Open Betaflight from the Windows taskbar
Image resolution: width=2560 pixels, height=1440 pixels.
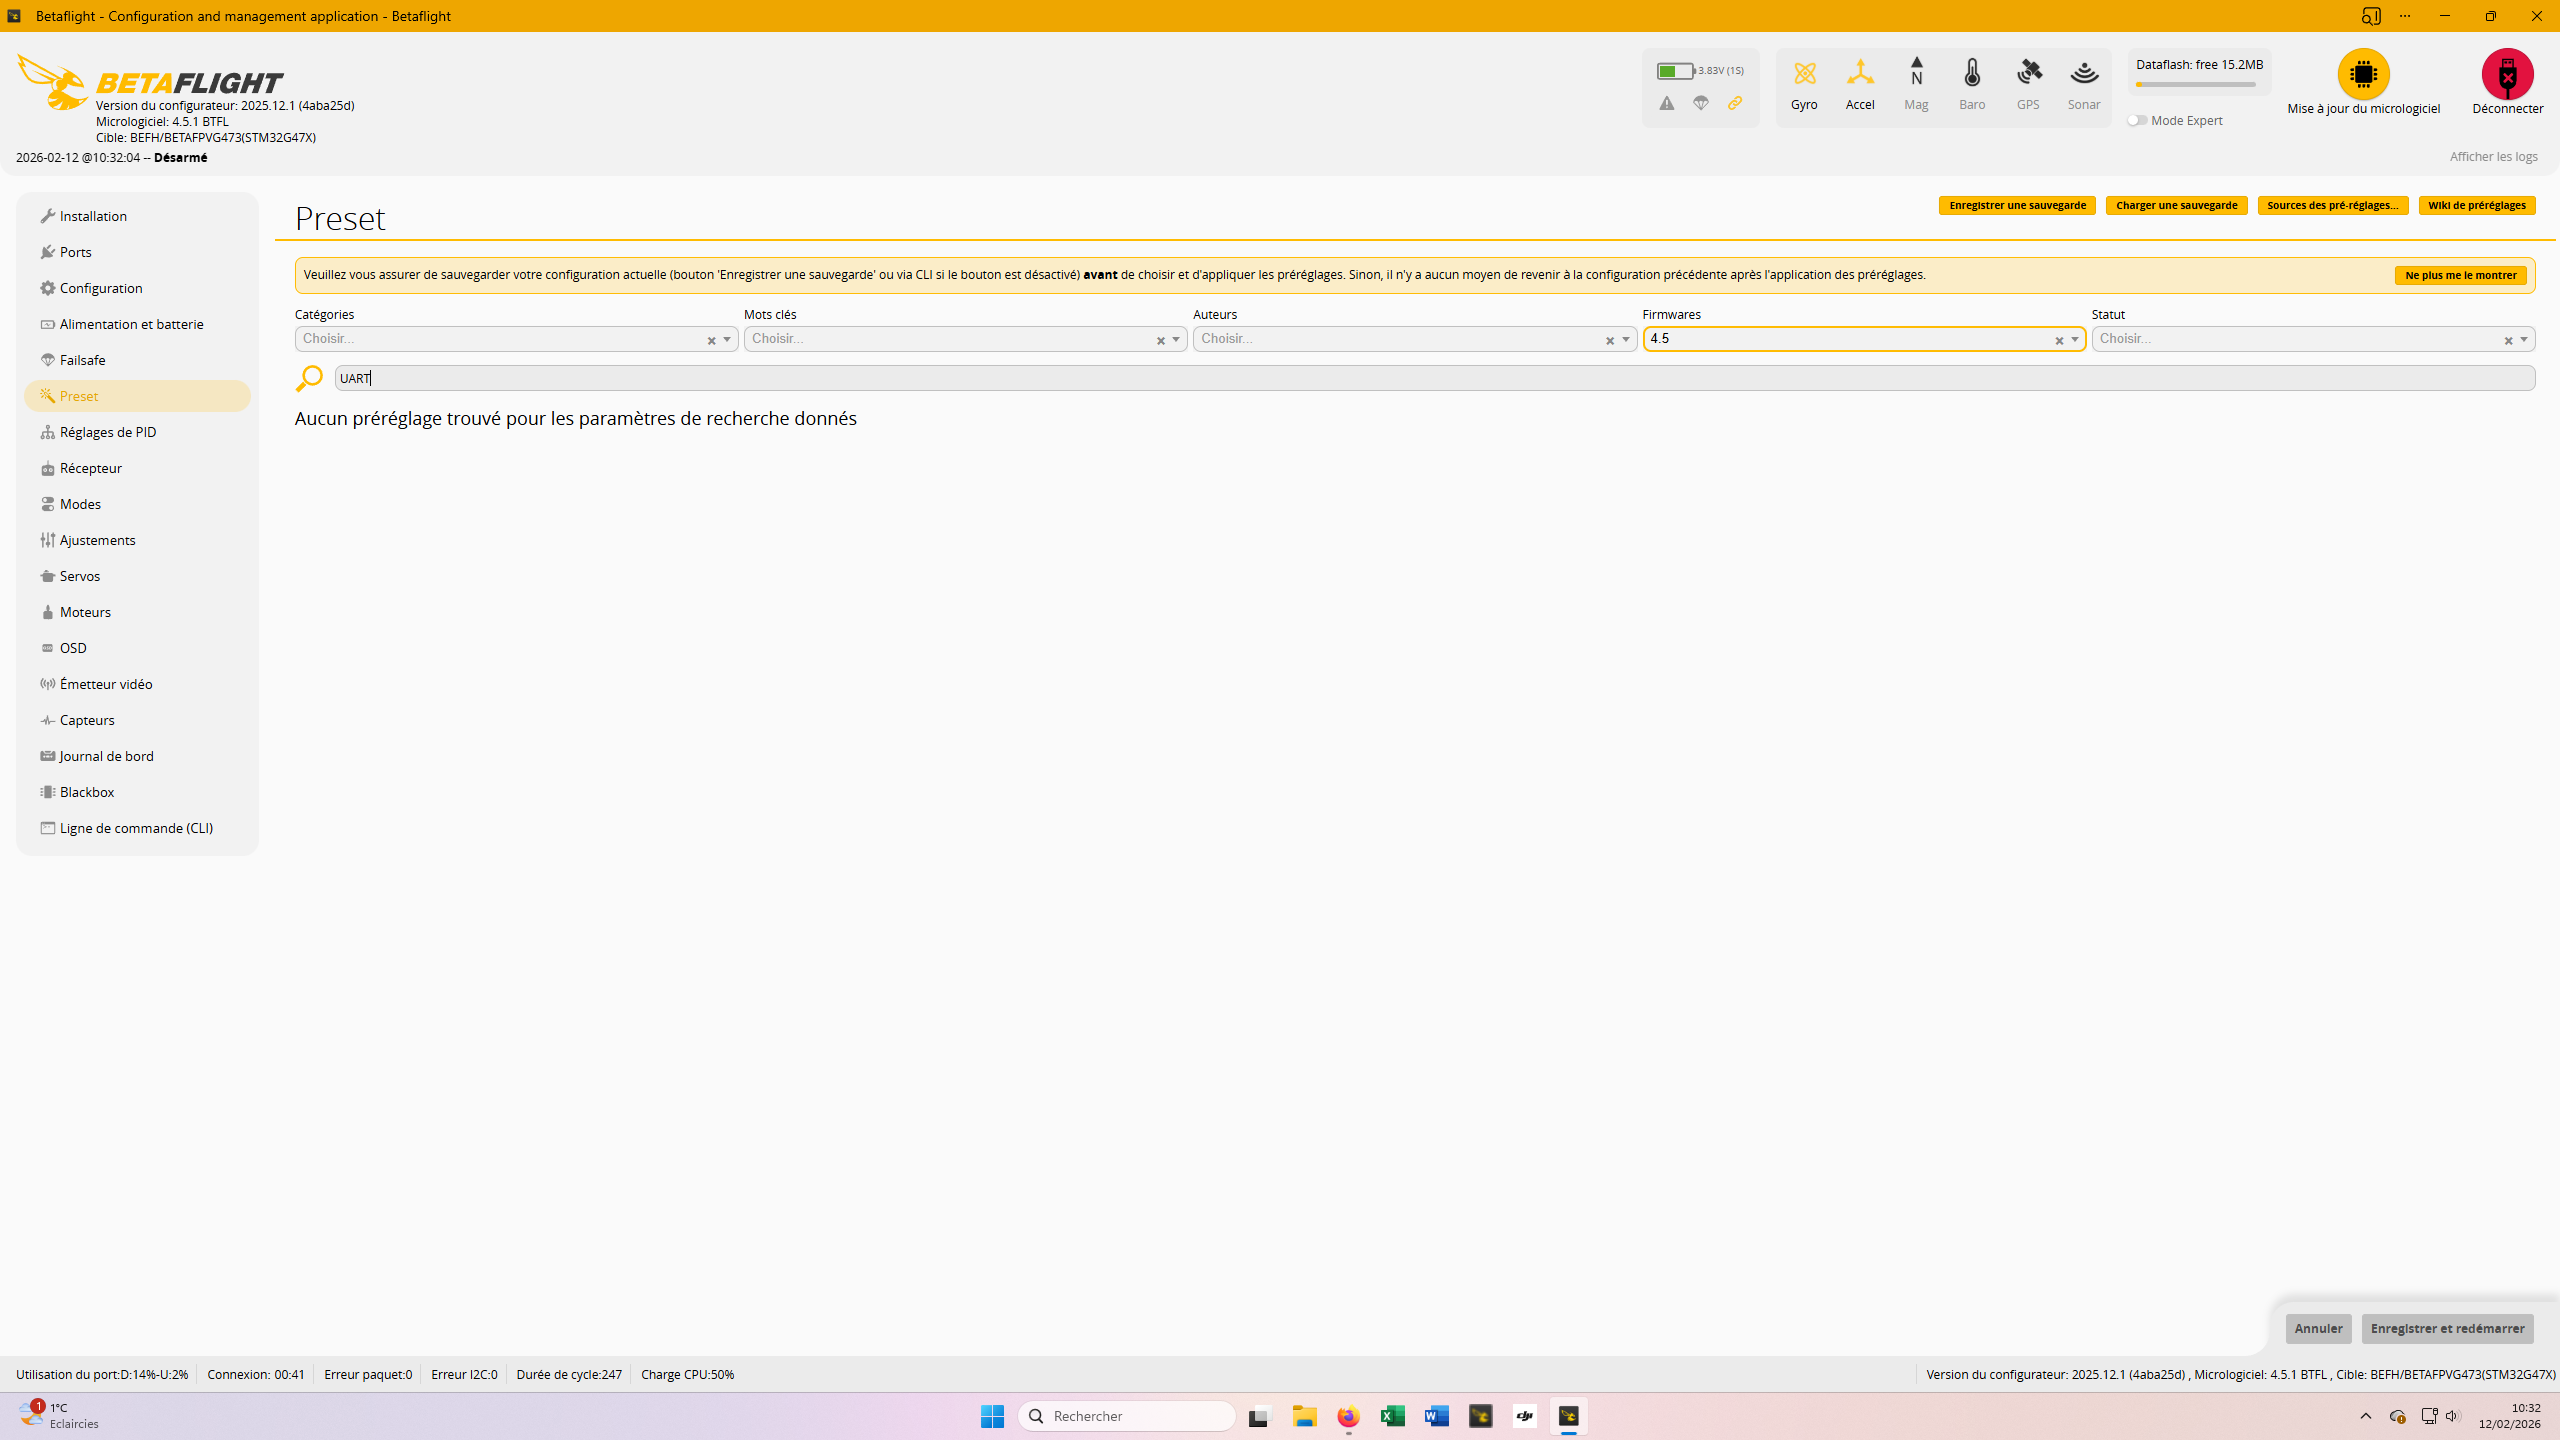point(1568,1416)
